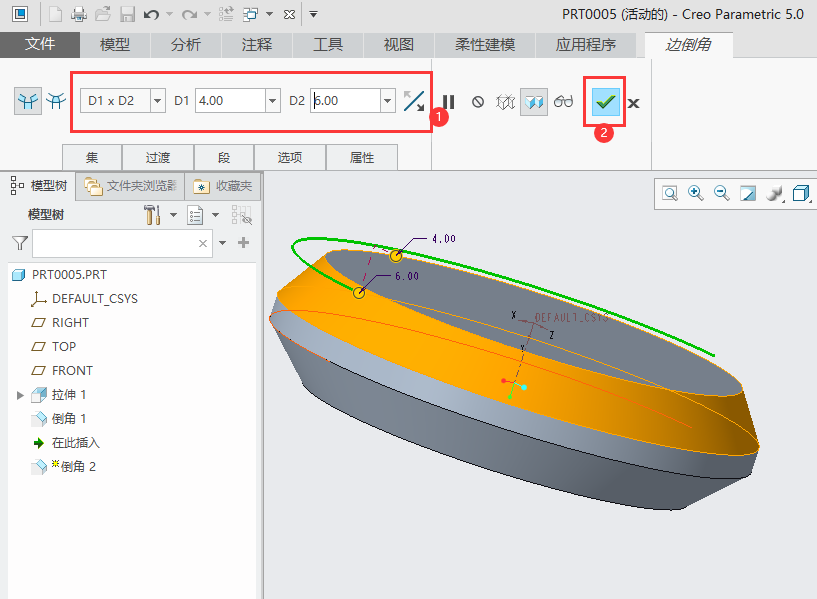This screenshot has height=599, width=817.
Task: Pause the chamfer tool
Action: pyautogui.click(x=449, y=101)
